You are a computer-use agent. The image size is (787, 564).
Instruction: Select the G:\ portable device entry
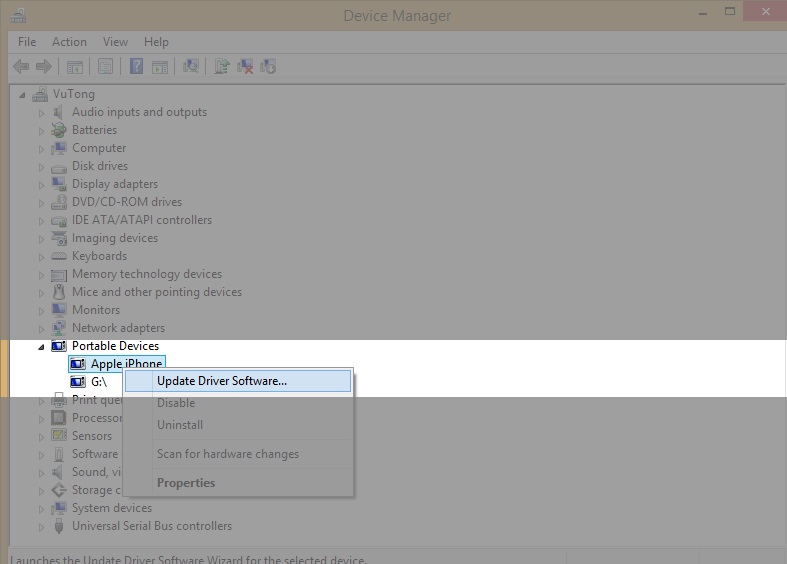coord(99,382)
